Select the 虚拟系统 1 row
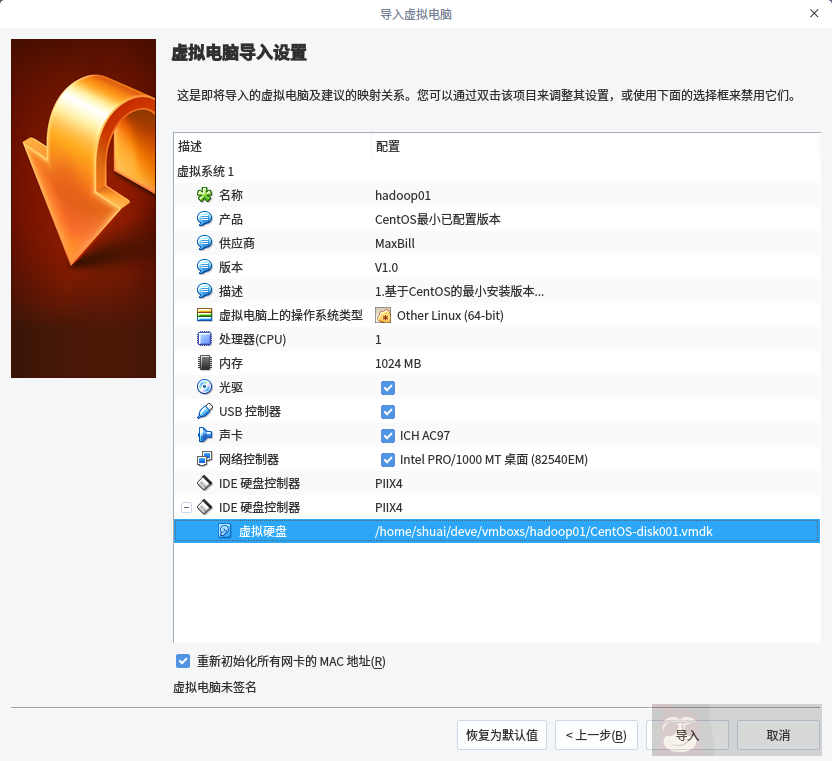Image resolution: width=832 pixels, height=761 pixels. coord(210,170)
